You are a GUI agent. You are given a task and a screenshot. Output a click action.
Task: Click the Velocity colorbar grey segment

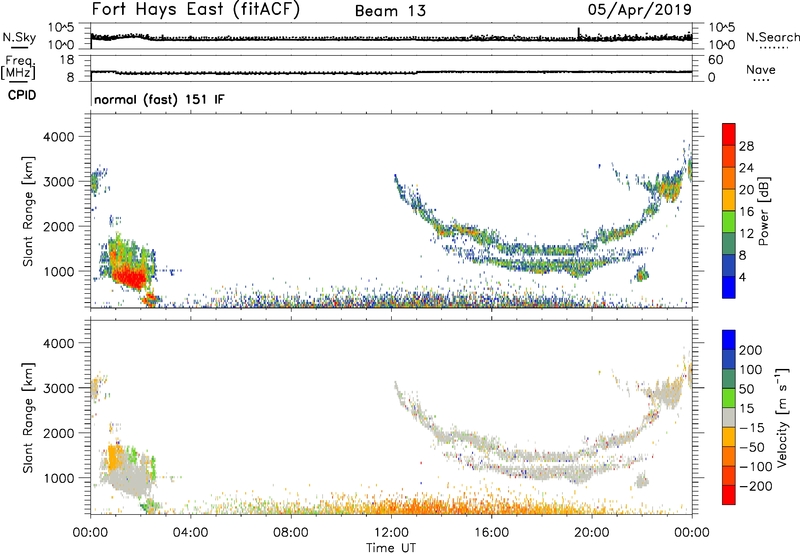point(729,417)
